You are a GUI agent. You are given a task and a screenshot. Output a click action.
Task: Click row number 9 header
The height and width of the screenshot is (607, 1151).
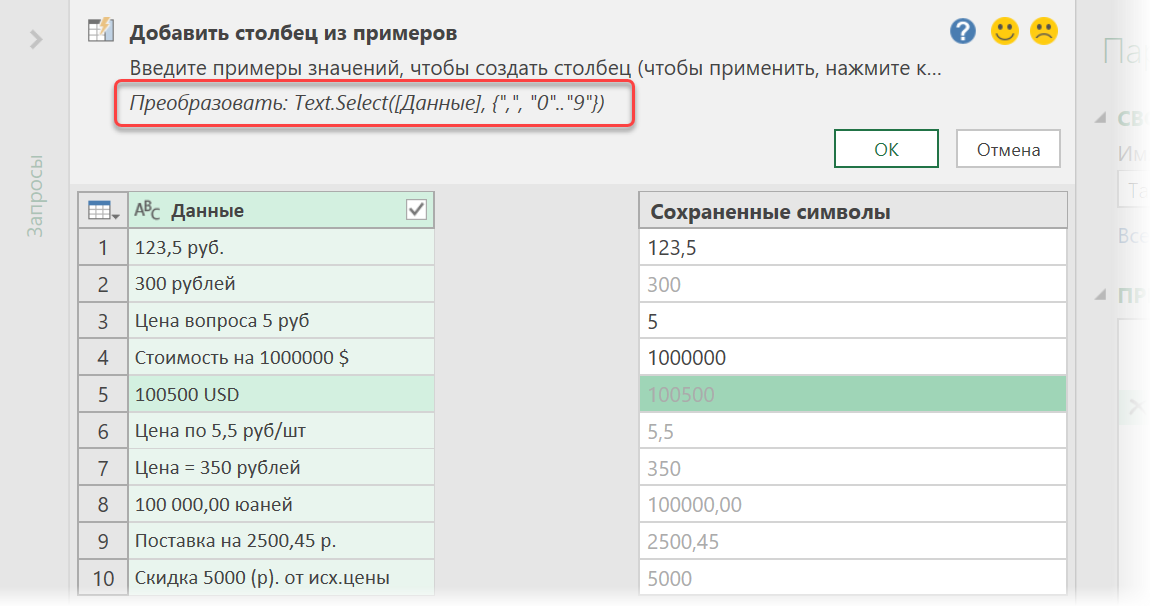pos(103,540)
